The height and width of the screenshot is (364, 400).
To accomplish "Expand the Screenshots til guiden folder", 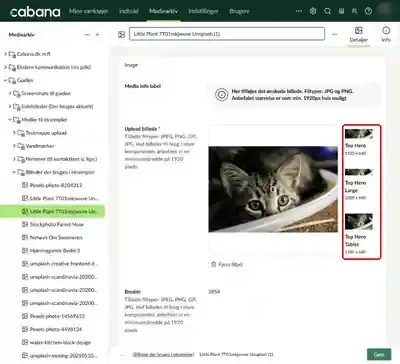I will coord(10,93).
